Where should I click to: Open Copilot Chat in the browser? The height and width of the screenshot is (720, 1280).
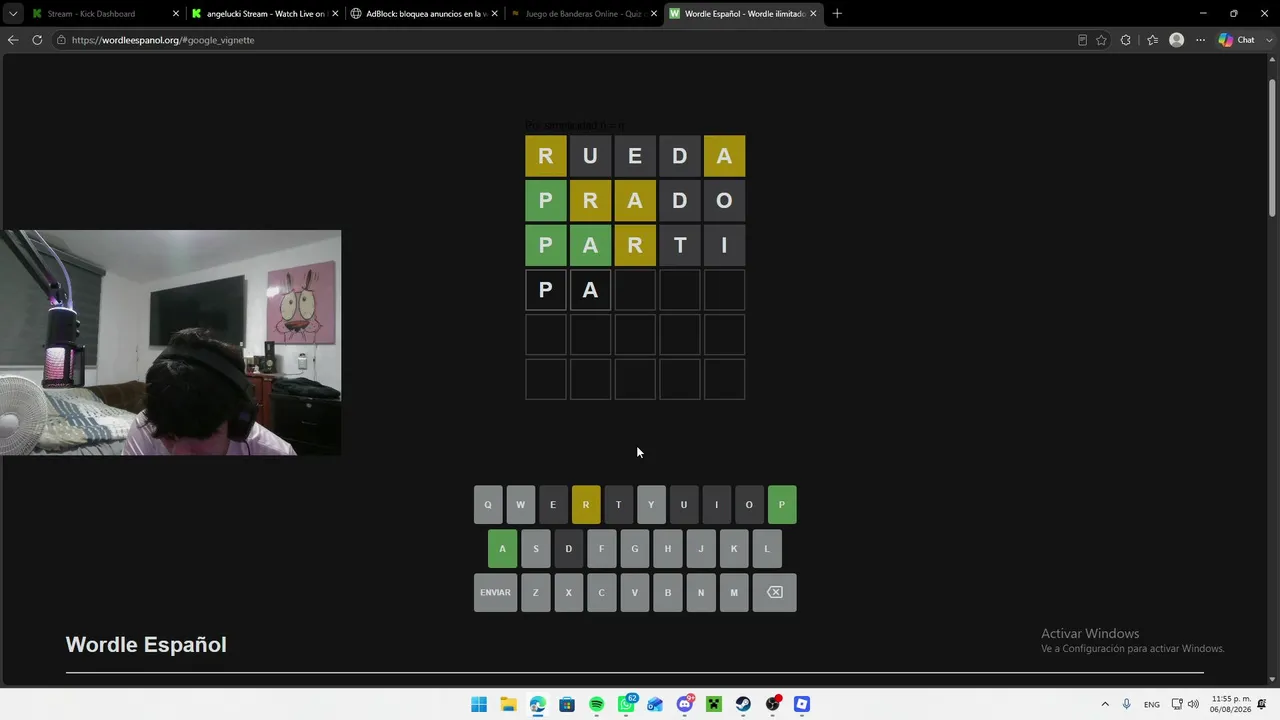[1237, 40]
